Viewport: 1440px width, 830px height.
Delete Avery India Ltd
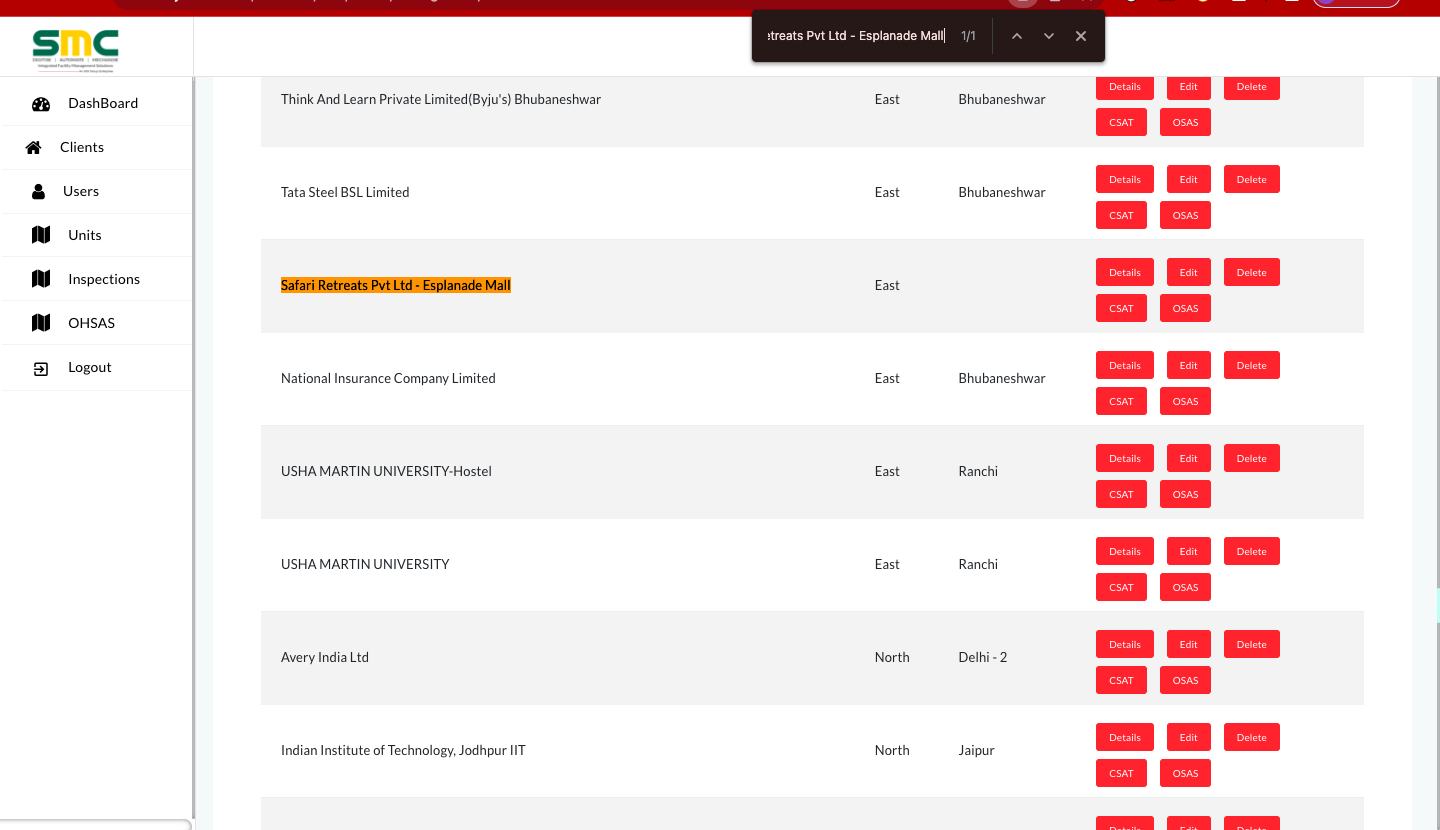coord(1252,645)
